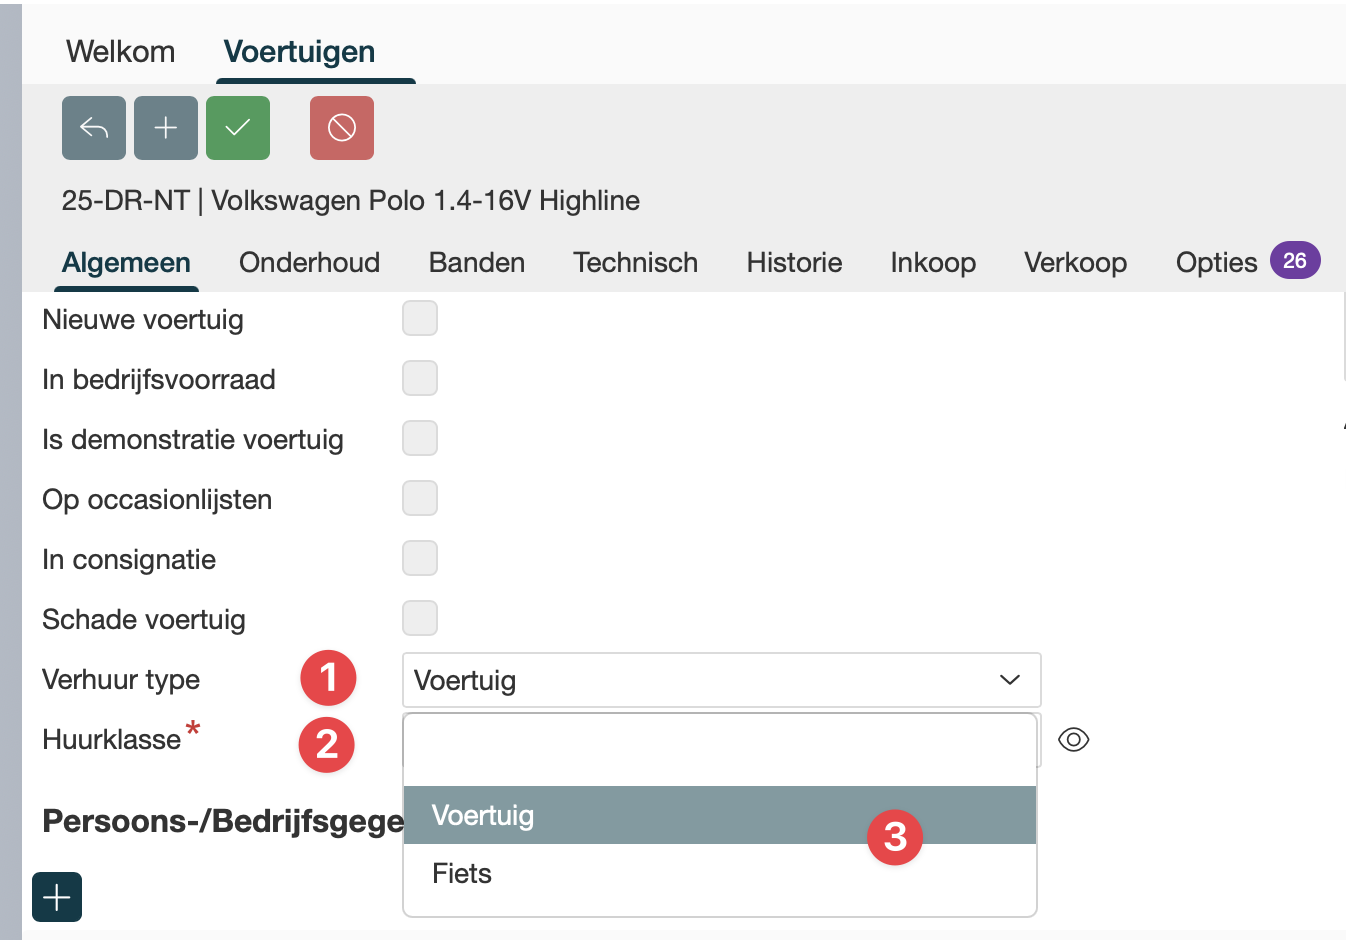
Task: Click the plus icon in the toolbar
Action: tap(166, 128)
